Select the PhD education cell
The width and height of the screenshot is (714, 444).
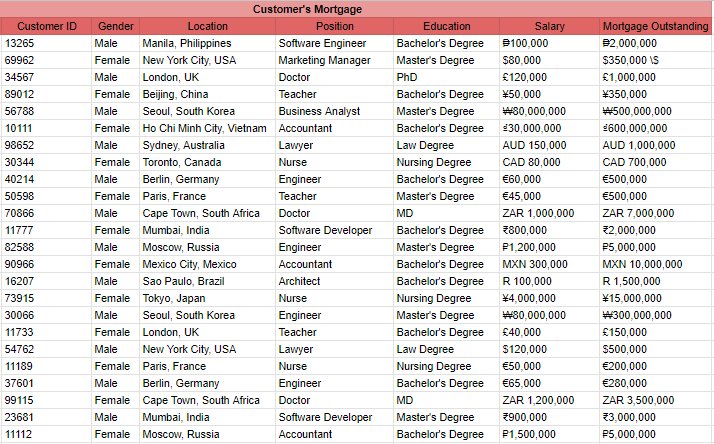point(407,77)
